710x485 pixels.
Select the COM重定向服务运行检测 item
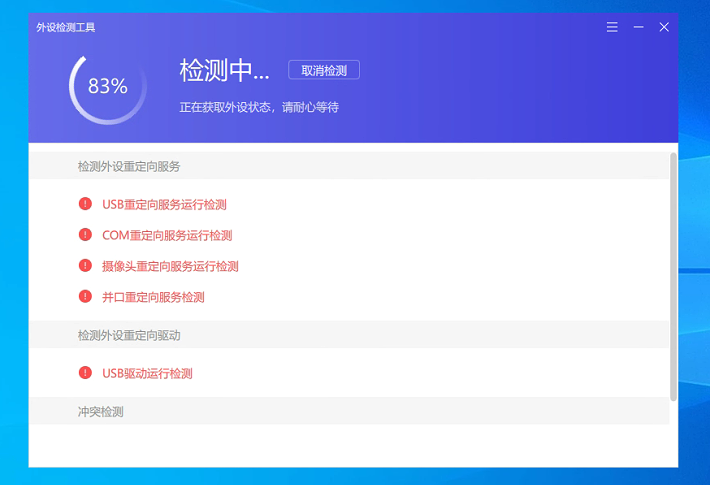coord(167,235)
